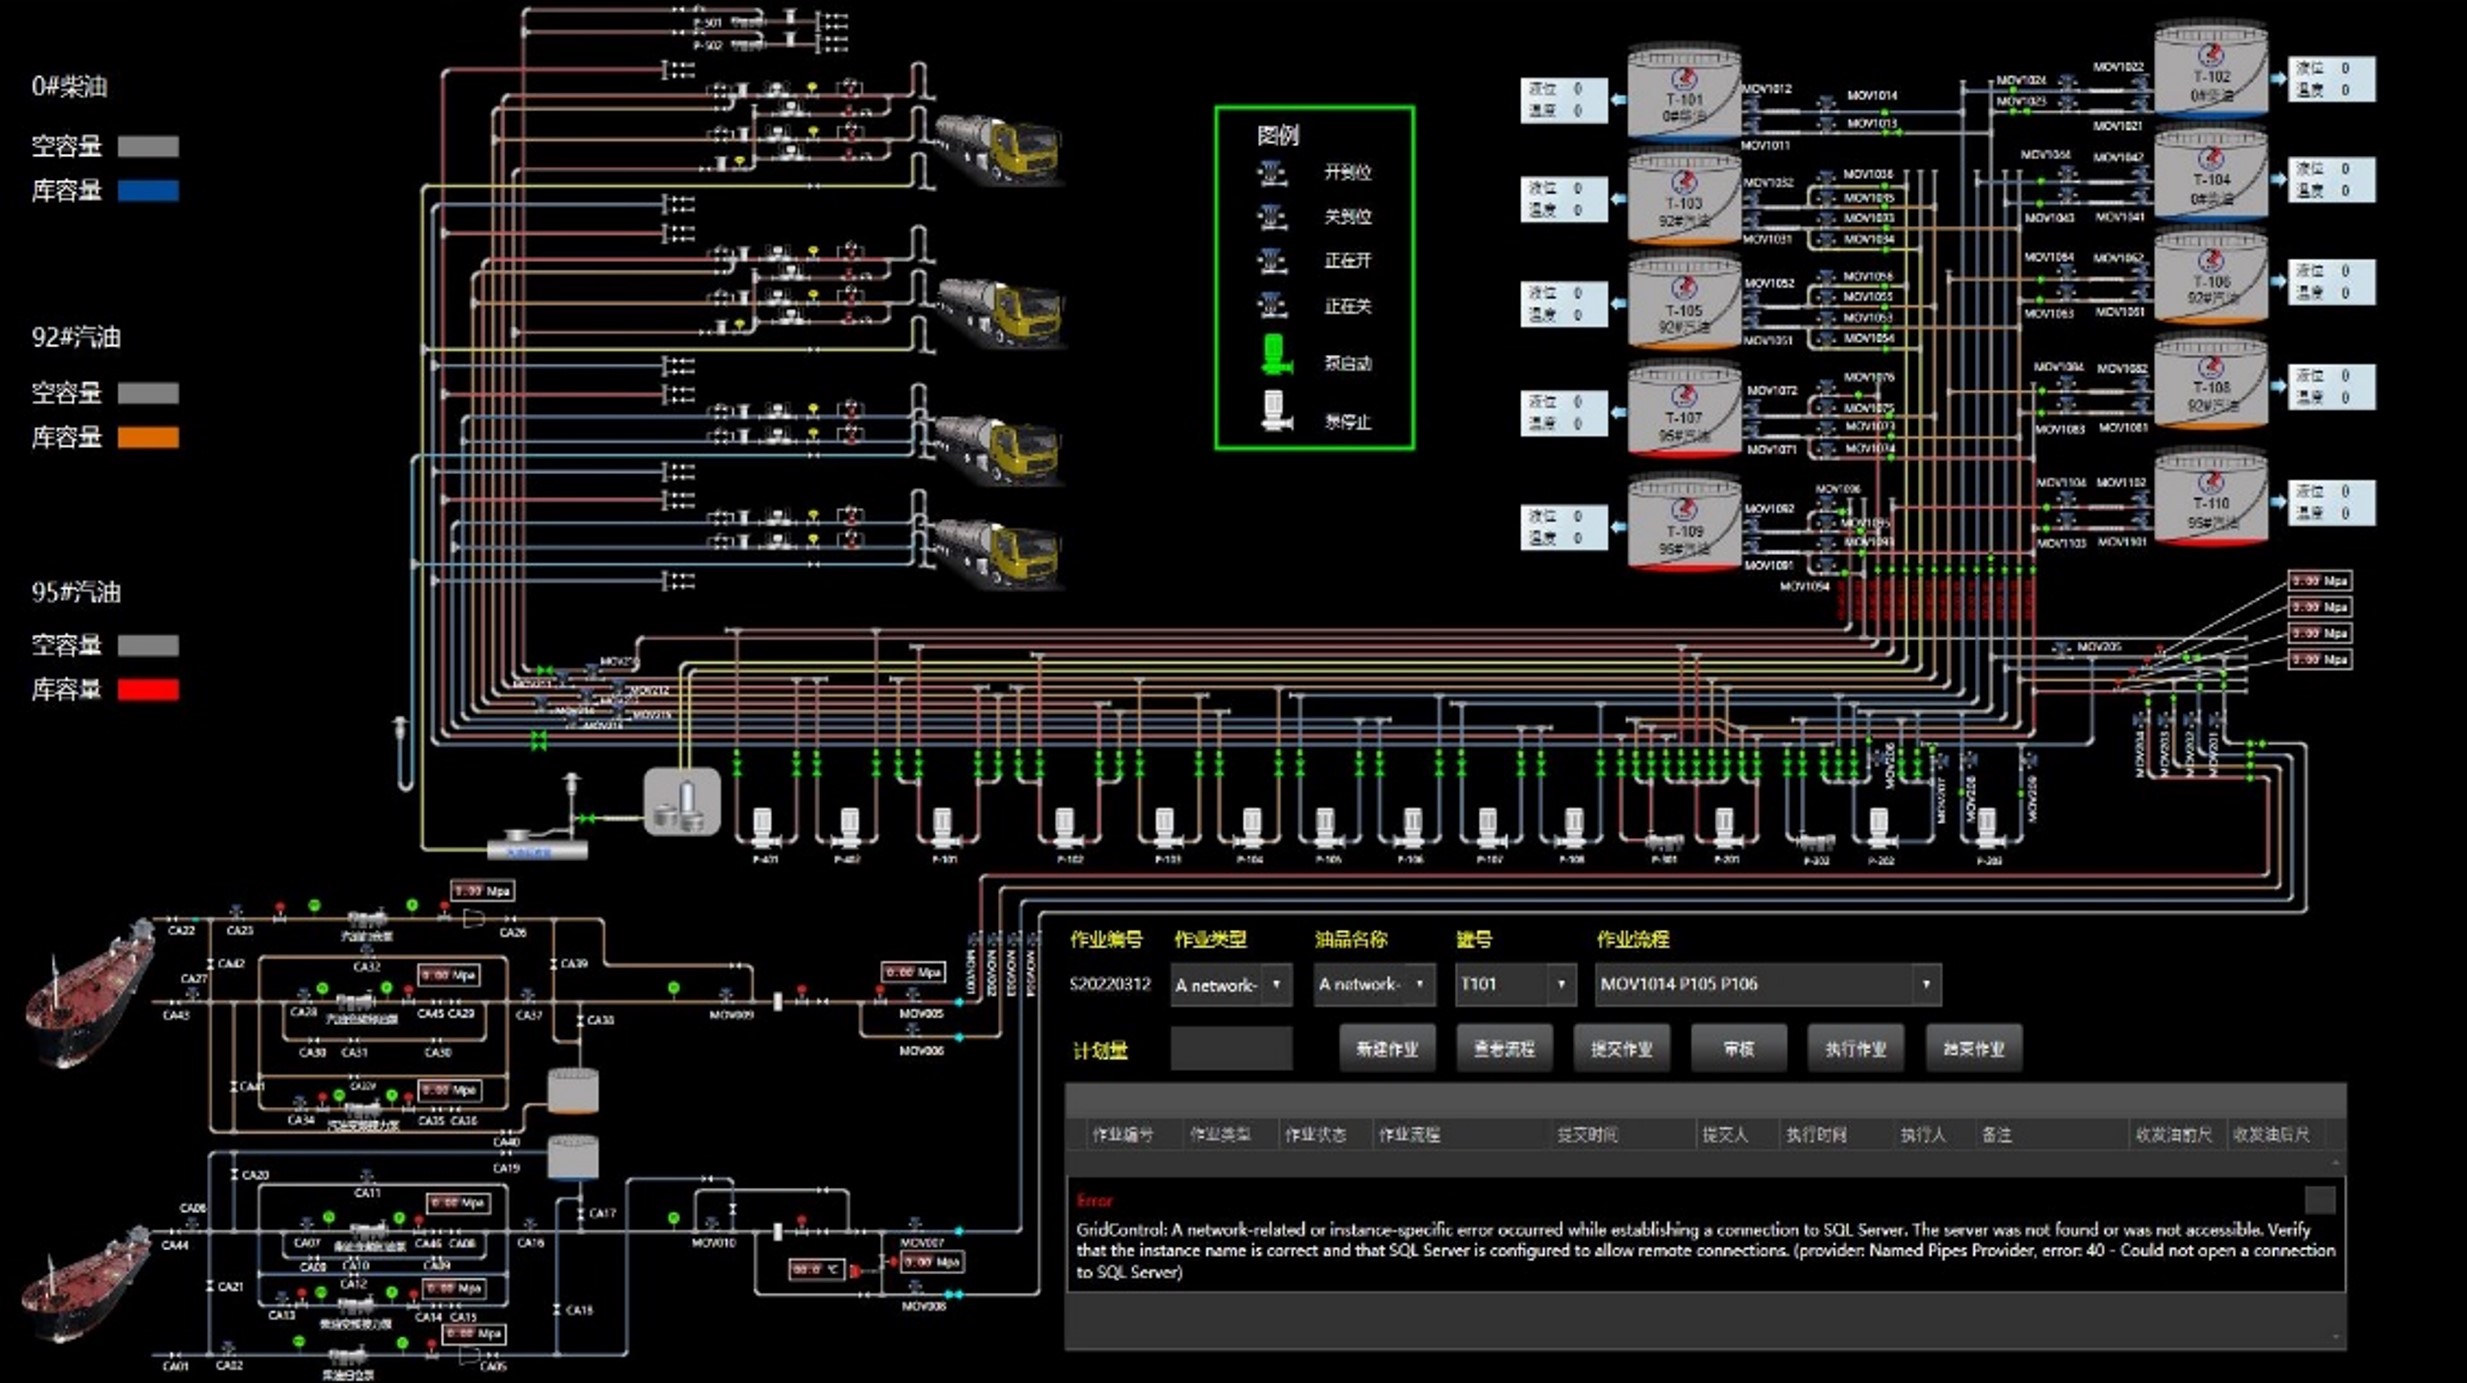
Task: Click pump P-106
Action: click(1412, 829)
